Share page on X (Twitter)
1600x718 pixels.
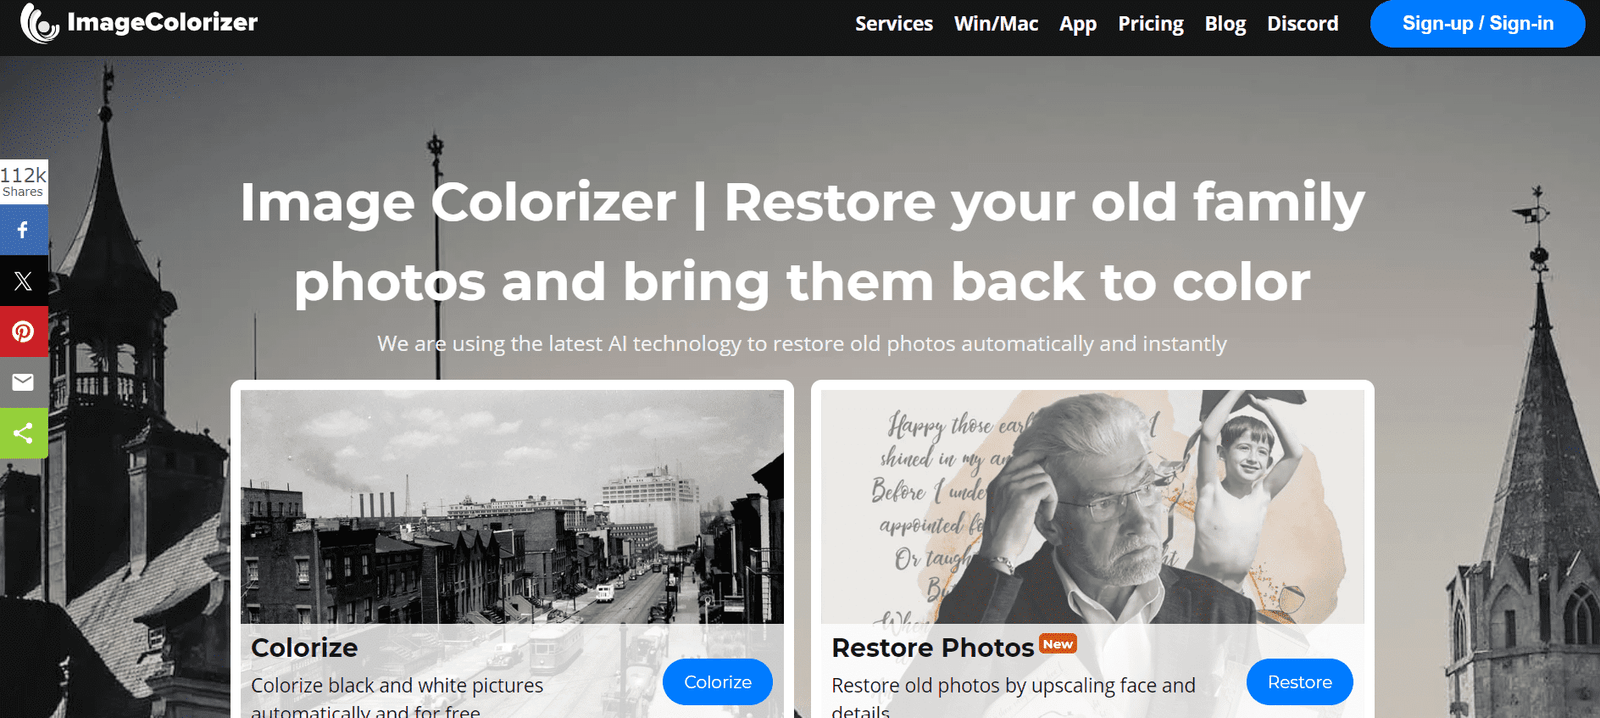click(x=23, y=281)
